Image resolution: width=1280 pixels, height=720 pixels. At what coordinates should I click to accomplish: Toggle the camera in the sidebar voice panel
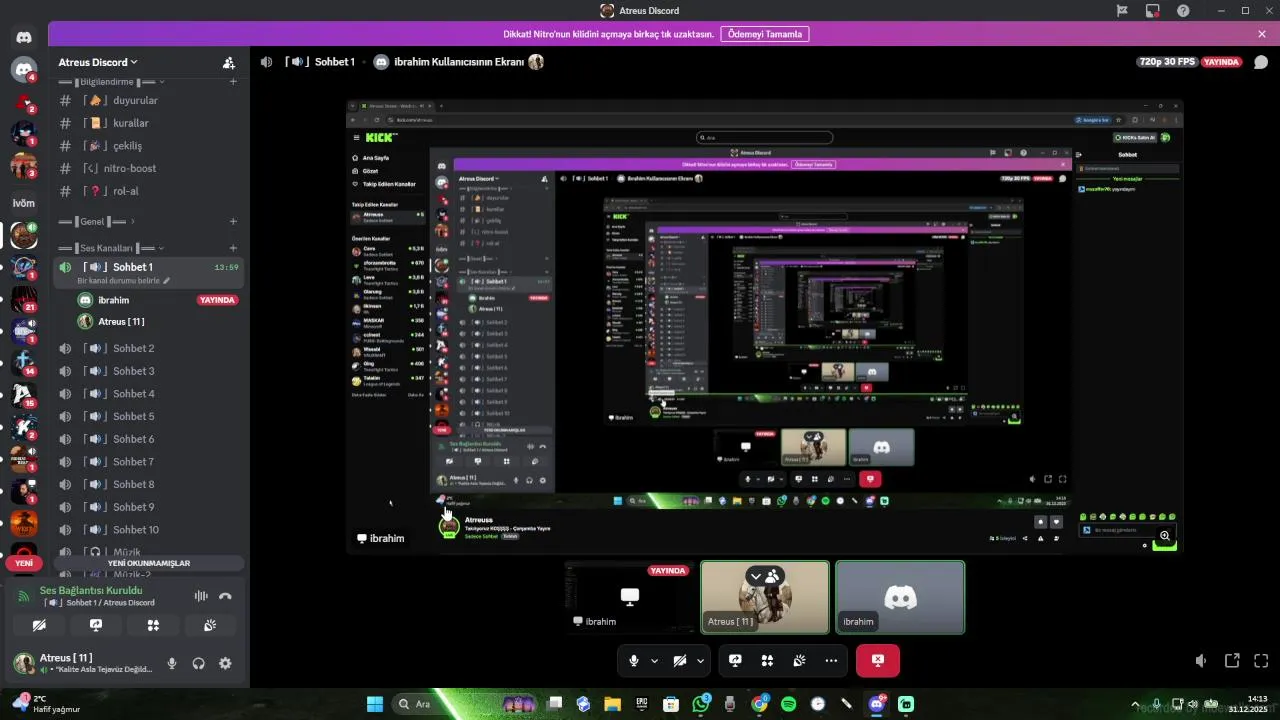click(39, 625)
